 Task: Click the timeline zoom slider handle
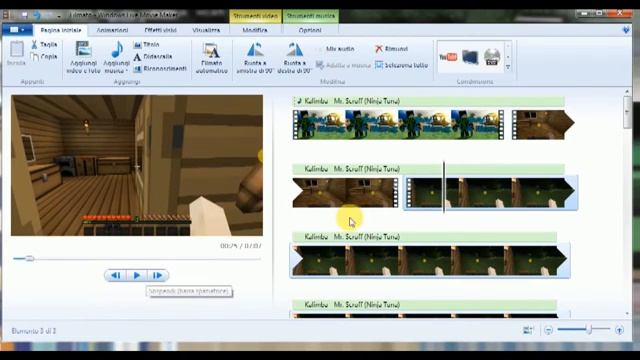(x=589, y=329)
